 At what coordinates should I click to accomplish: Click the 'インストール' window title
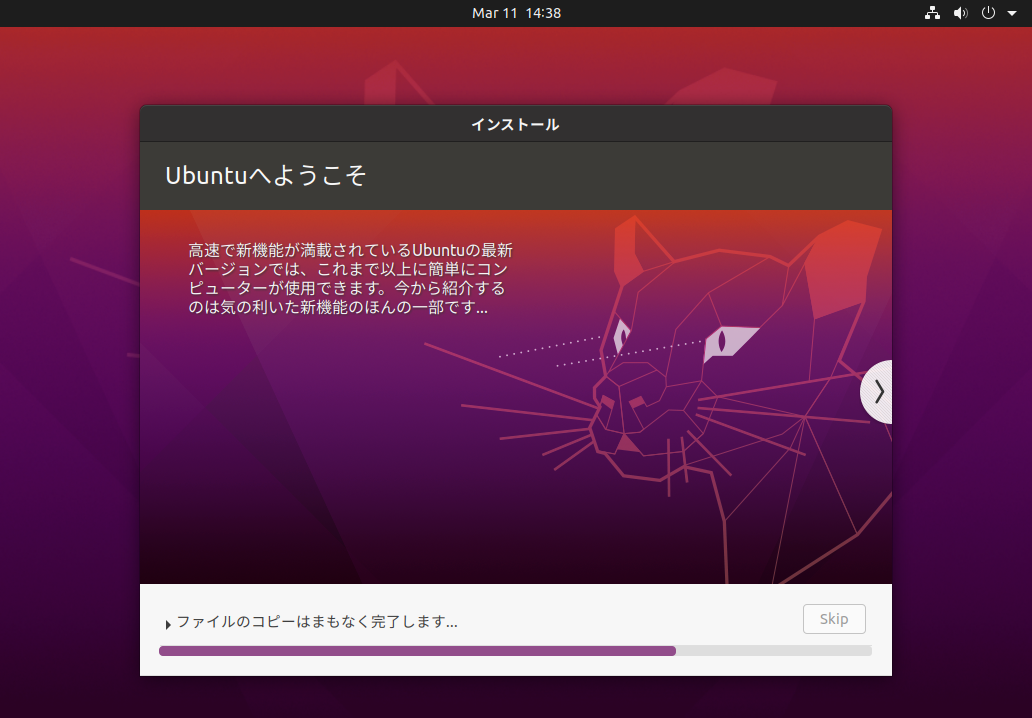(515, 124)
